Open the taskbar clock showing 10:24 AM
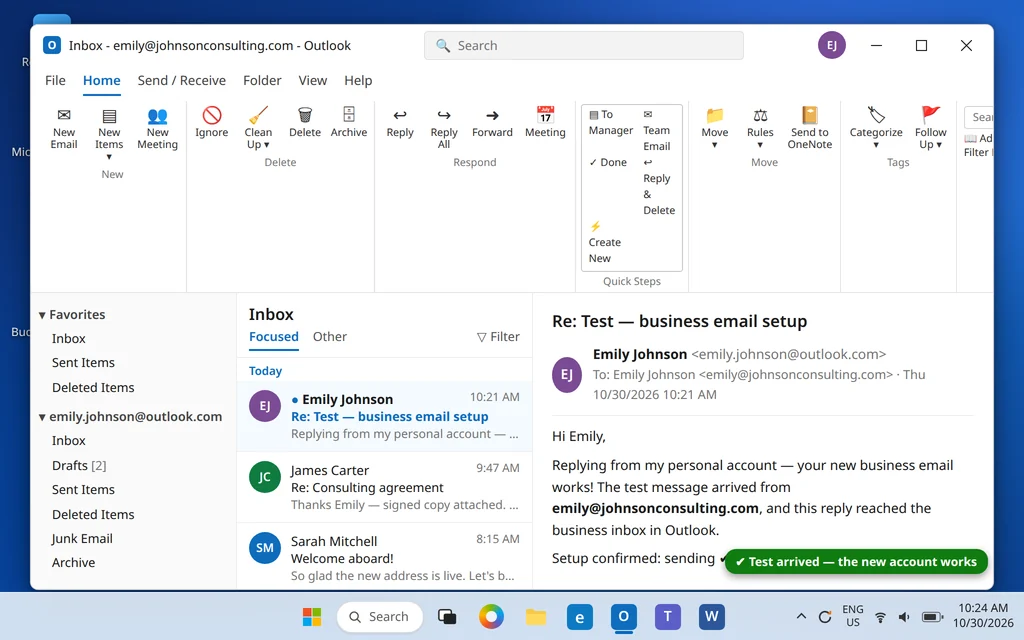The width and height of the screenshot is (1024, 640). [983, 615]
